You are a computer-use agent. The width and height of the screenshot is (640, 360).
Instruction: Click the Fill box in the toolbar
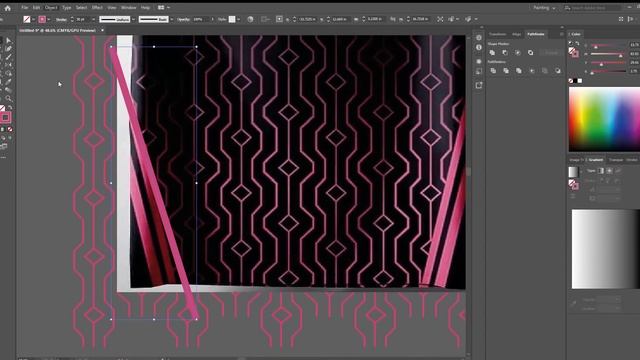[2, 108]
